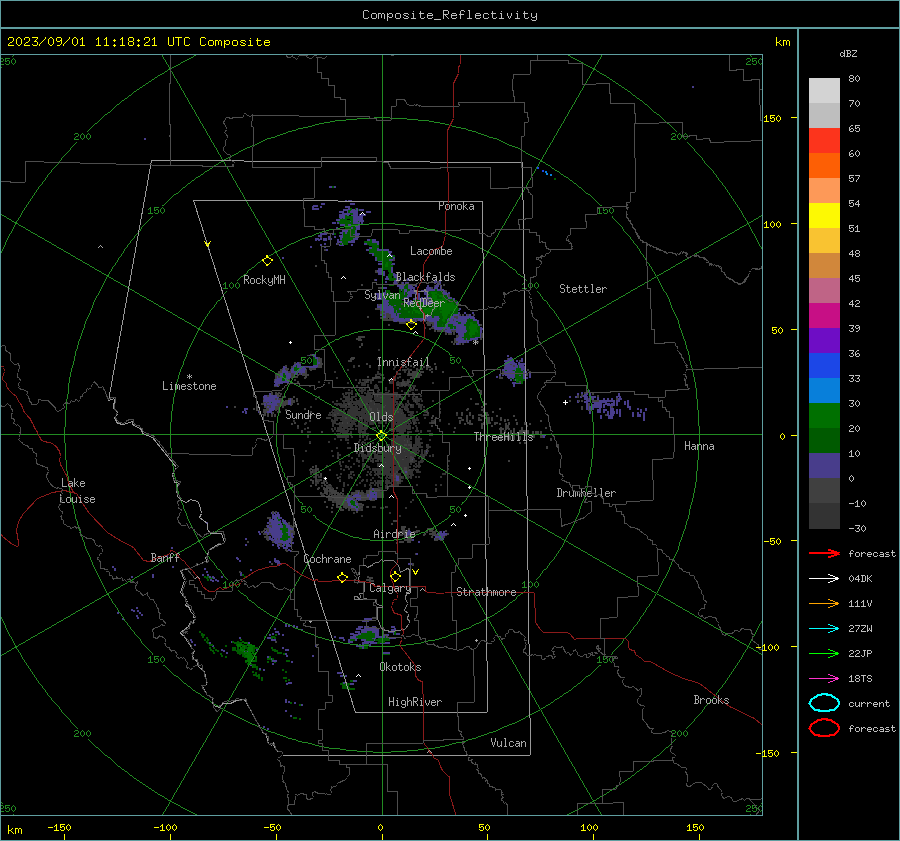
Task: Click the white 04DK arrow in legend
Action: pyautogui.click(x=824, y=578)
